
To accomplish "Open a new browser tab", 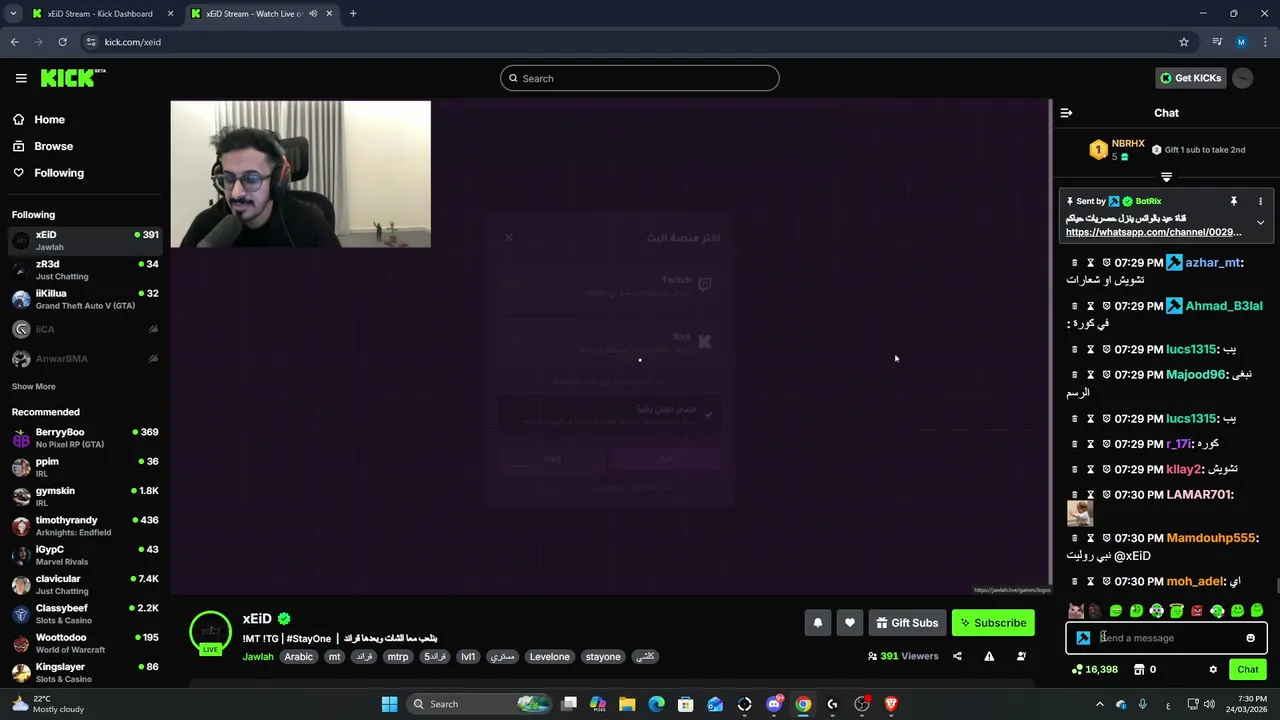I will [x=352, y=14].
